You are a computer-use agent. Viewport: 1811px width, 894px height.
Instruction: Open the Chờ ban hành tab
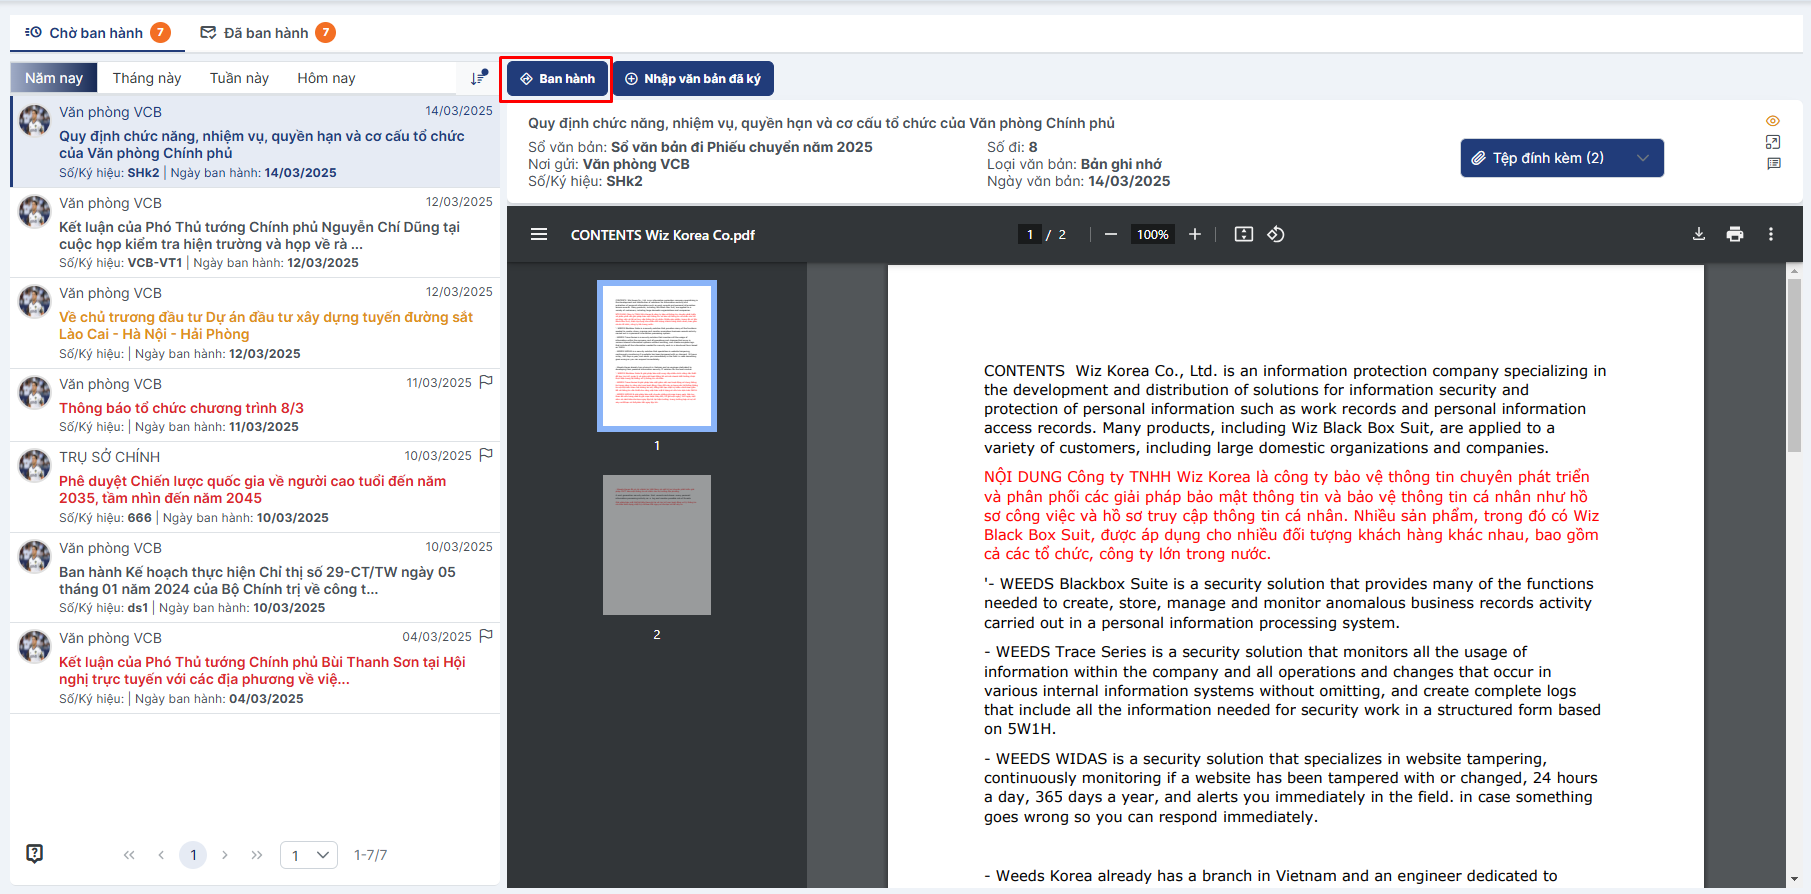pos(97,33)
